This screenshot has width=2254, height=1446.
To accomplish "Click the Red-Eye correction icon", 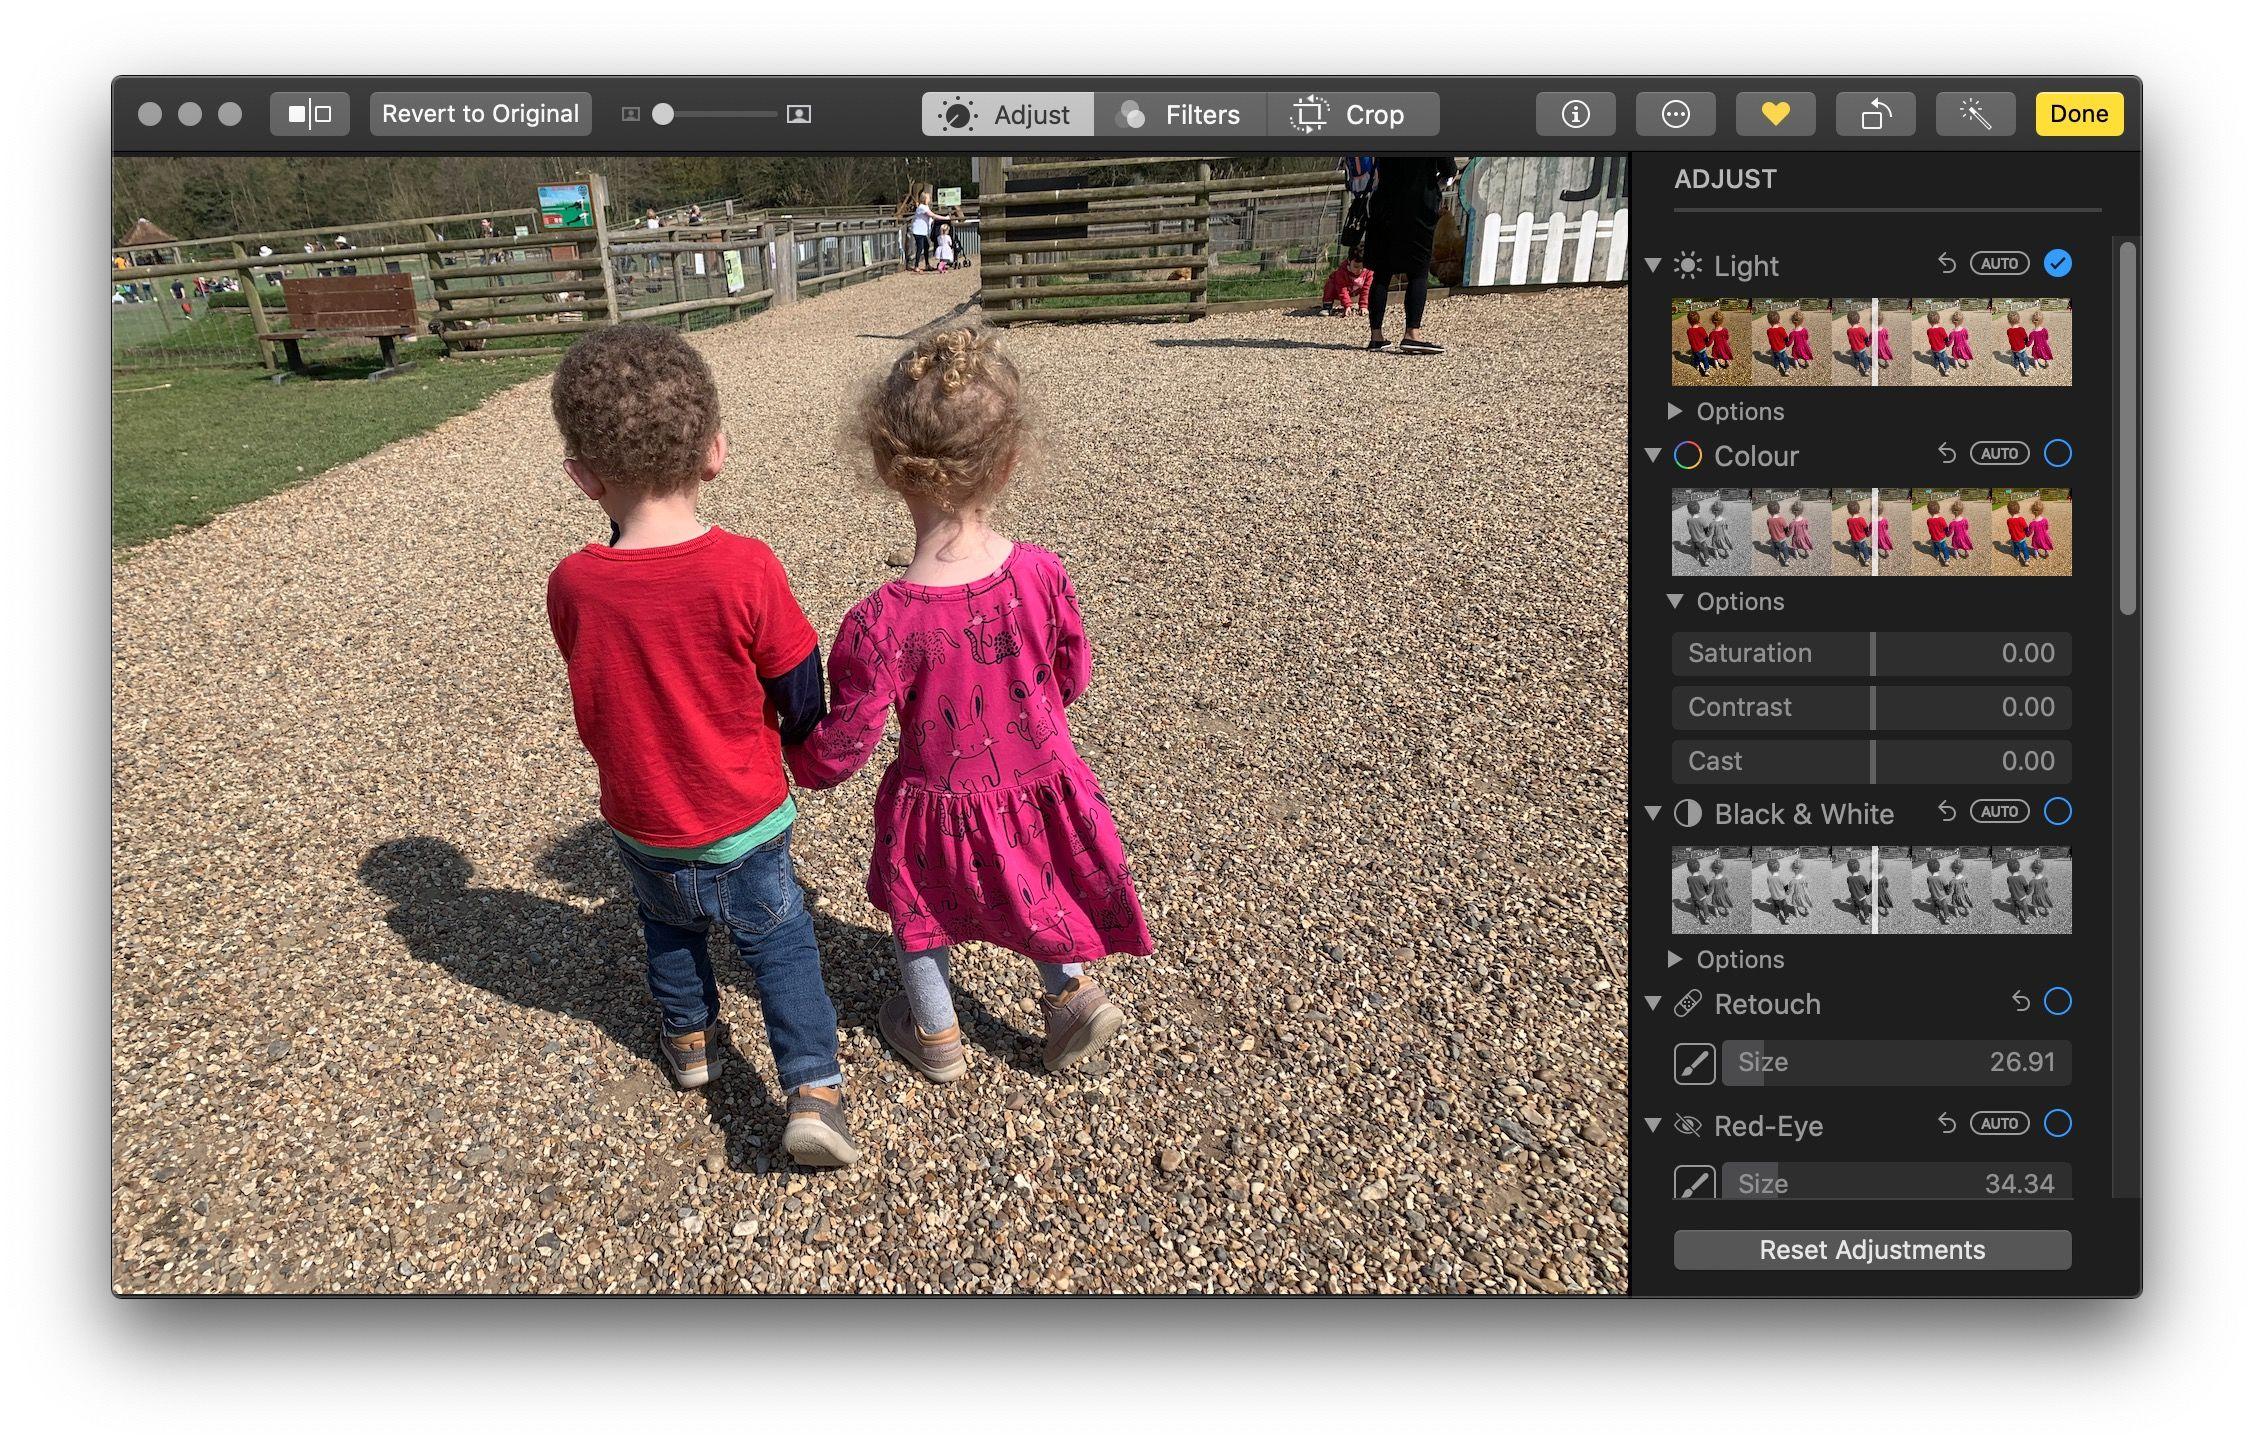I will 1690,1124.
